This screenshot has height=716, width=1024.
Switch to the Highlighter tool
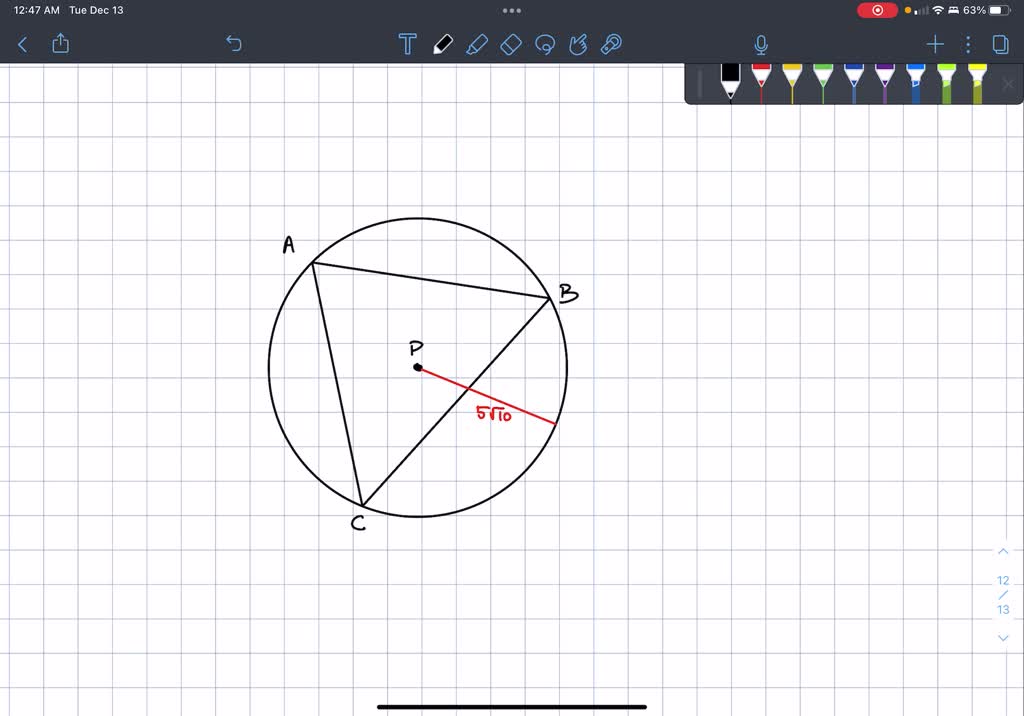point(477,44)
